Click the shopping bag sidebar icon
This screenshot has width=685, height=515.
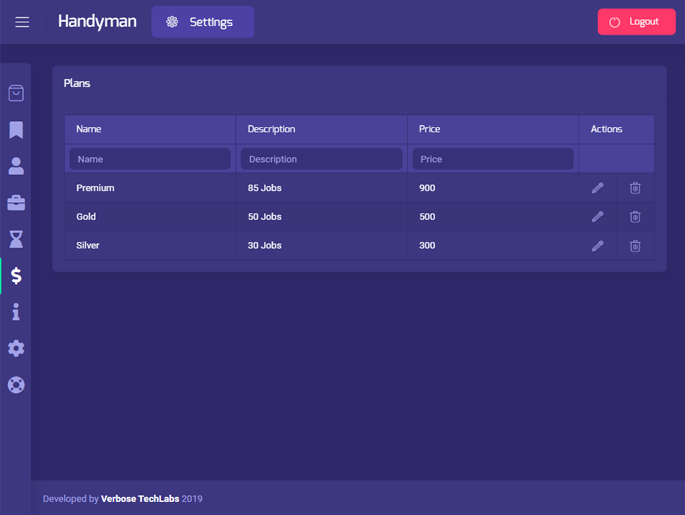[x=16, y=93]
